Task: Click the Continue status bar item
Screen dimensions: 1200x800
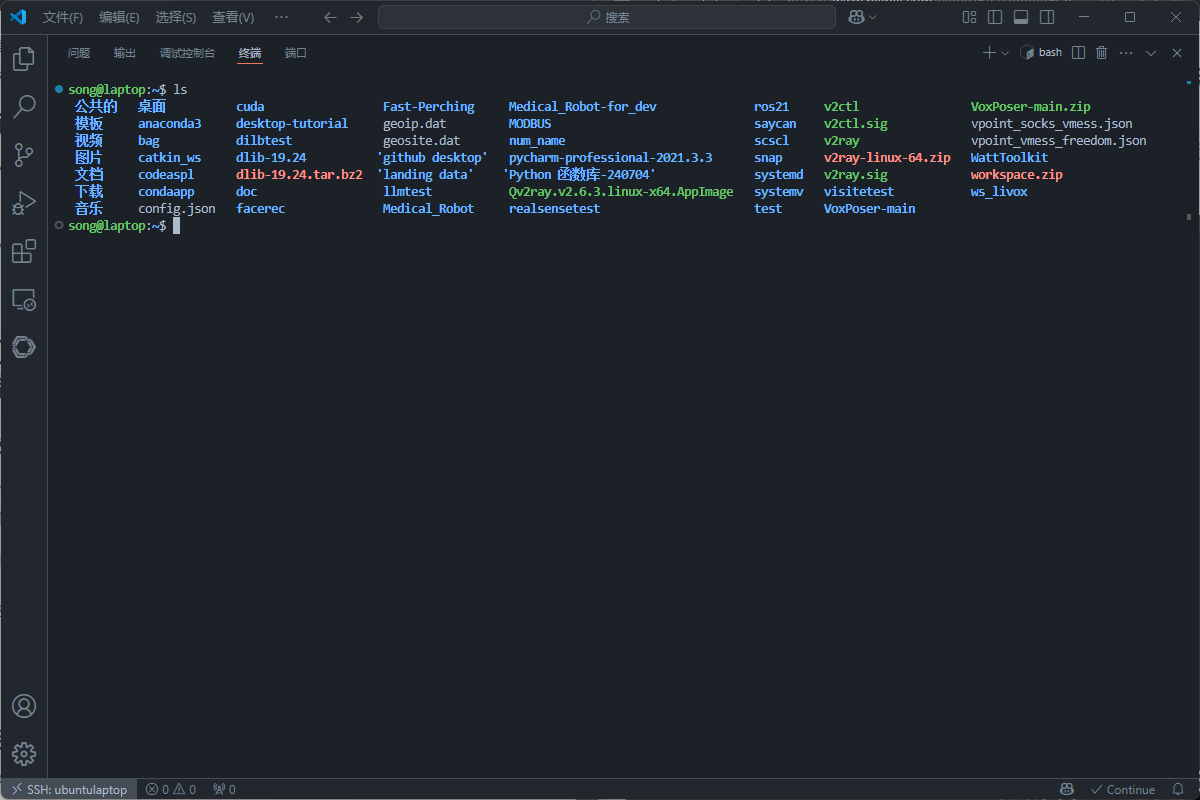Action: 1123,789
